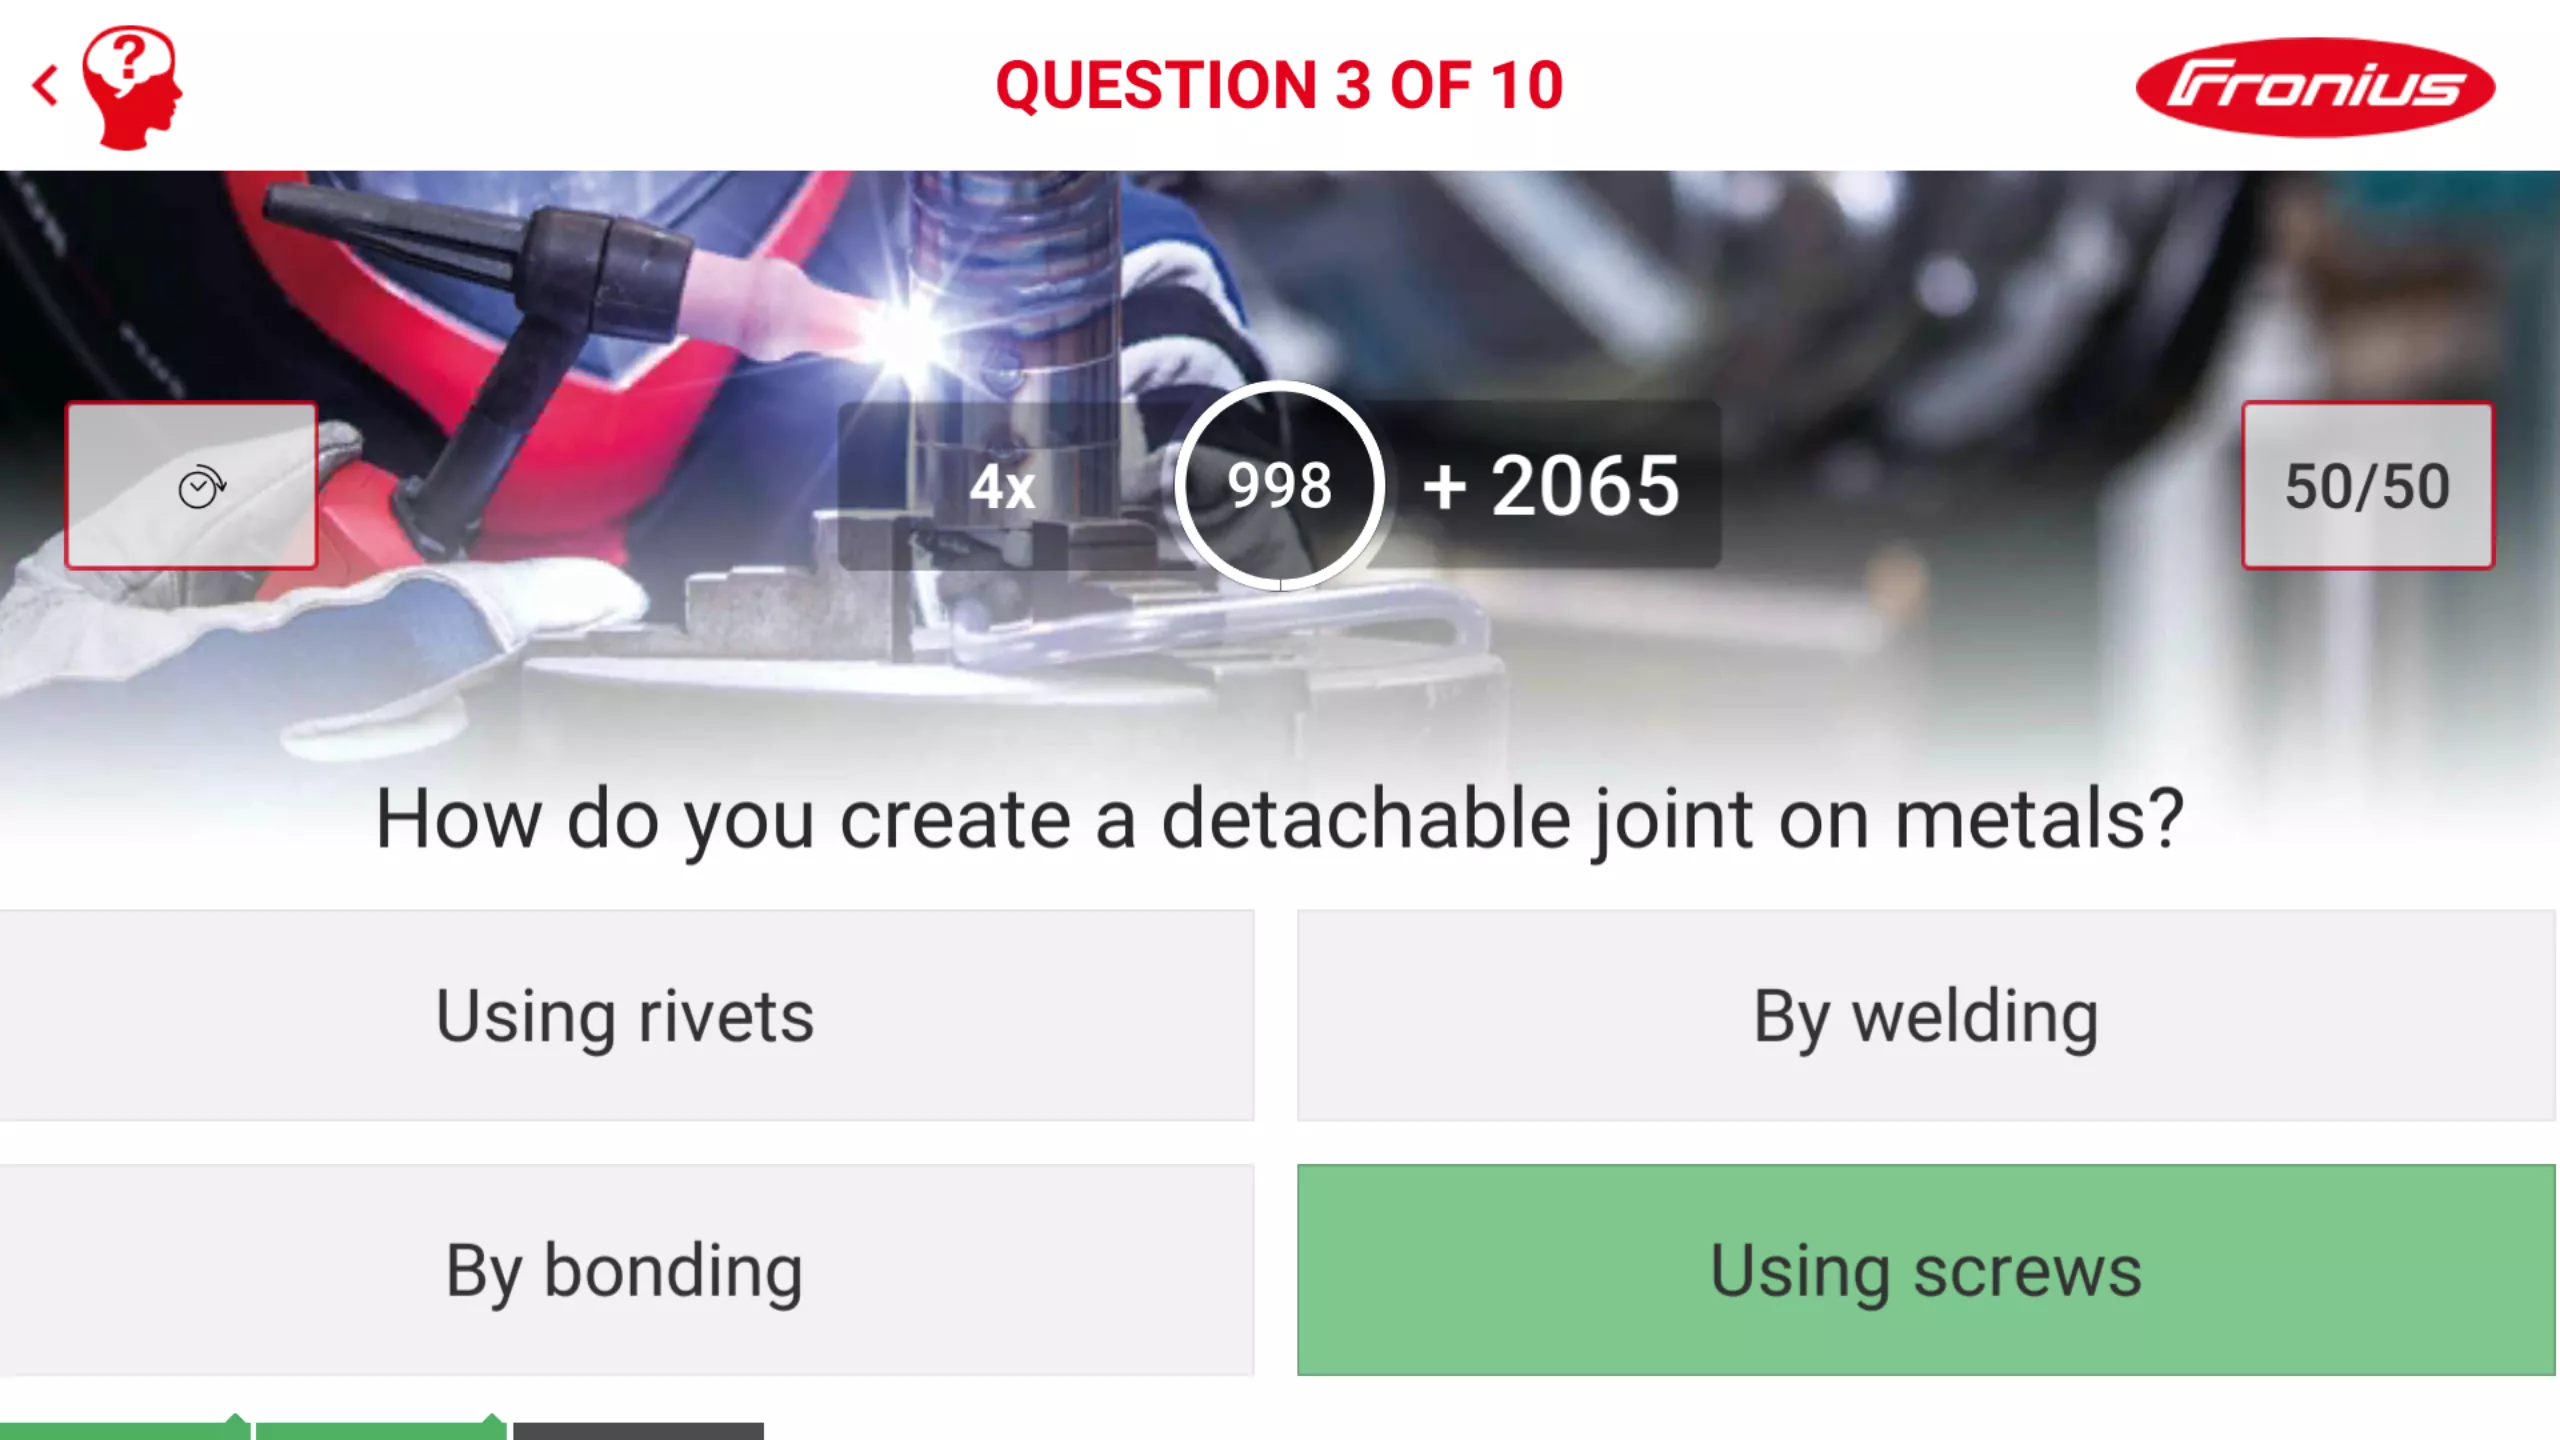Click the second green progress segment

pyautogui.click(x=381, y=1429)
